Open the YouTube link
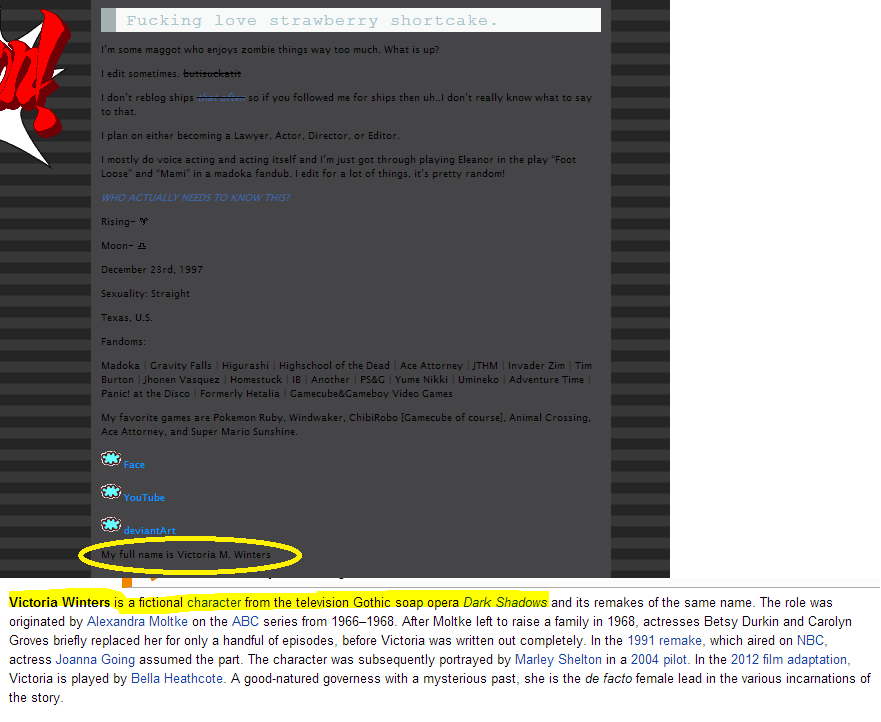Image resolution: width=881 pixels, height=722 pixels. coord(144,498)
